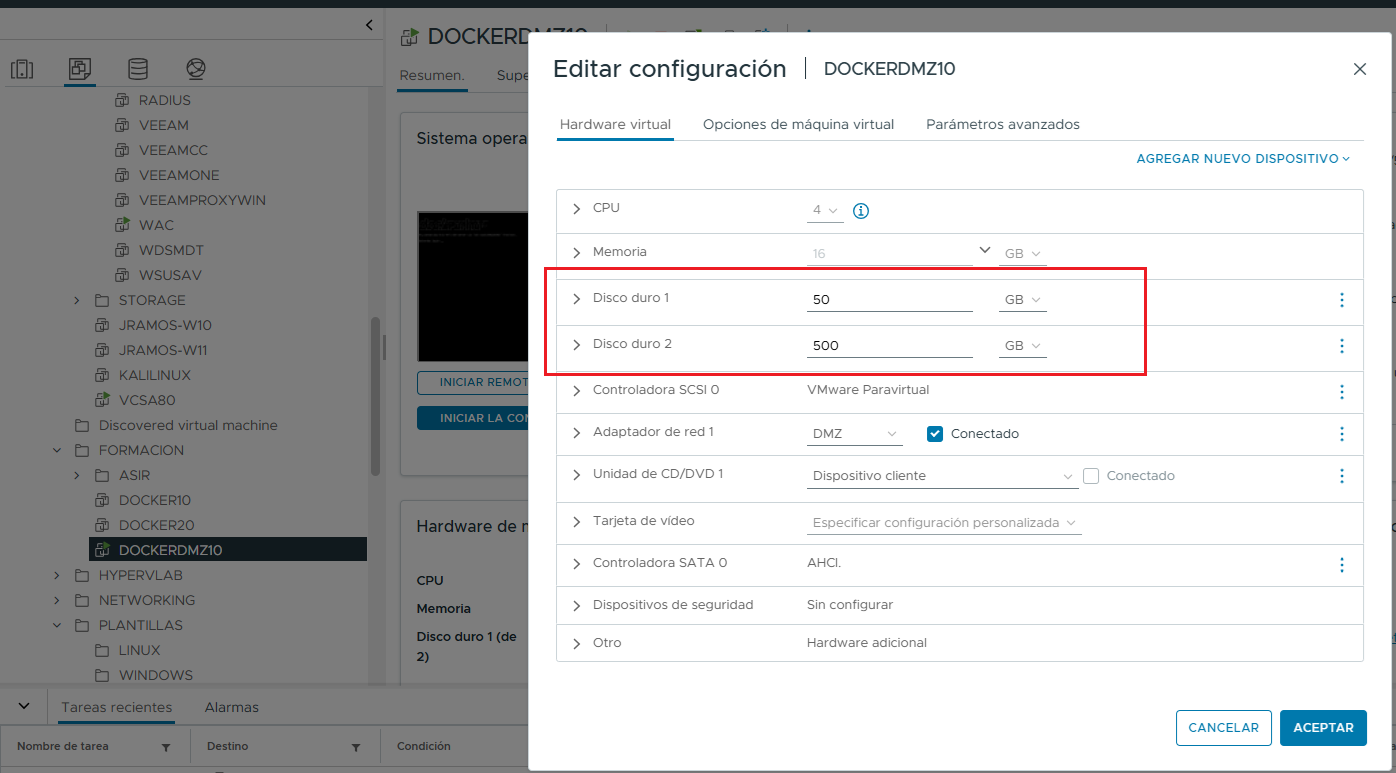The width and height of the screenshot is (1396, 773).
Task: Expand the STORAGE folder in tree
Action: [x=77, y=300]
